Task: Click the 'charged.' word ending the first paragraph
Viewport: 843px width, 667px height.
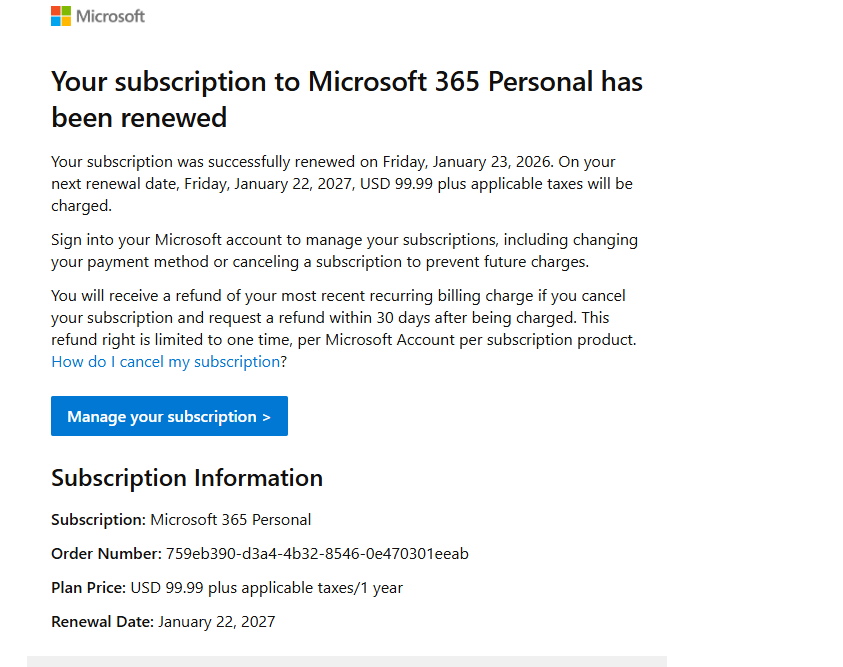Action: pos(81,206)
